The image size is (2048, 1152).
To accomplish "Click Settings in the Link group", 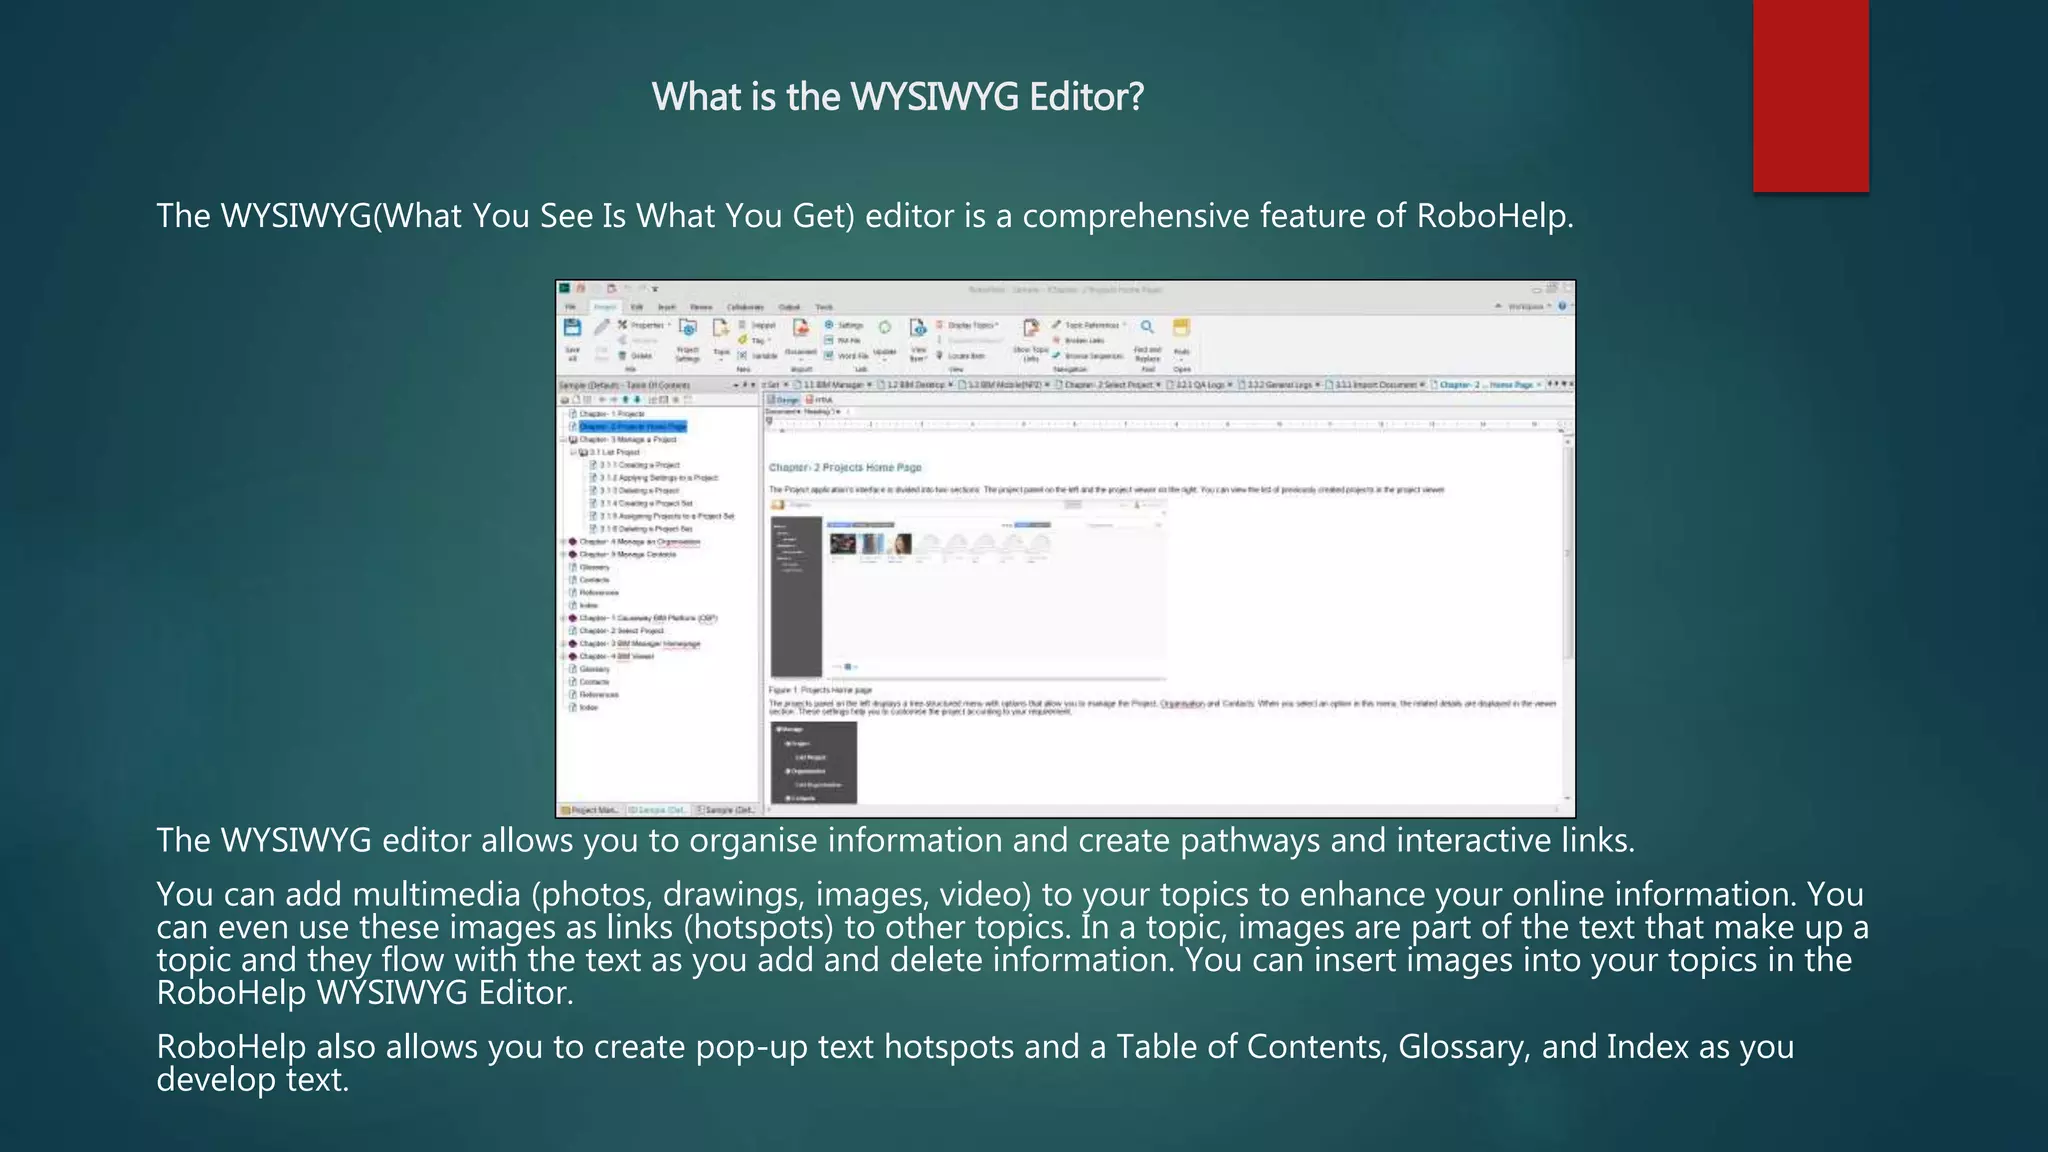I will click(x=845, y=325).
